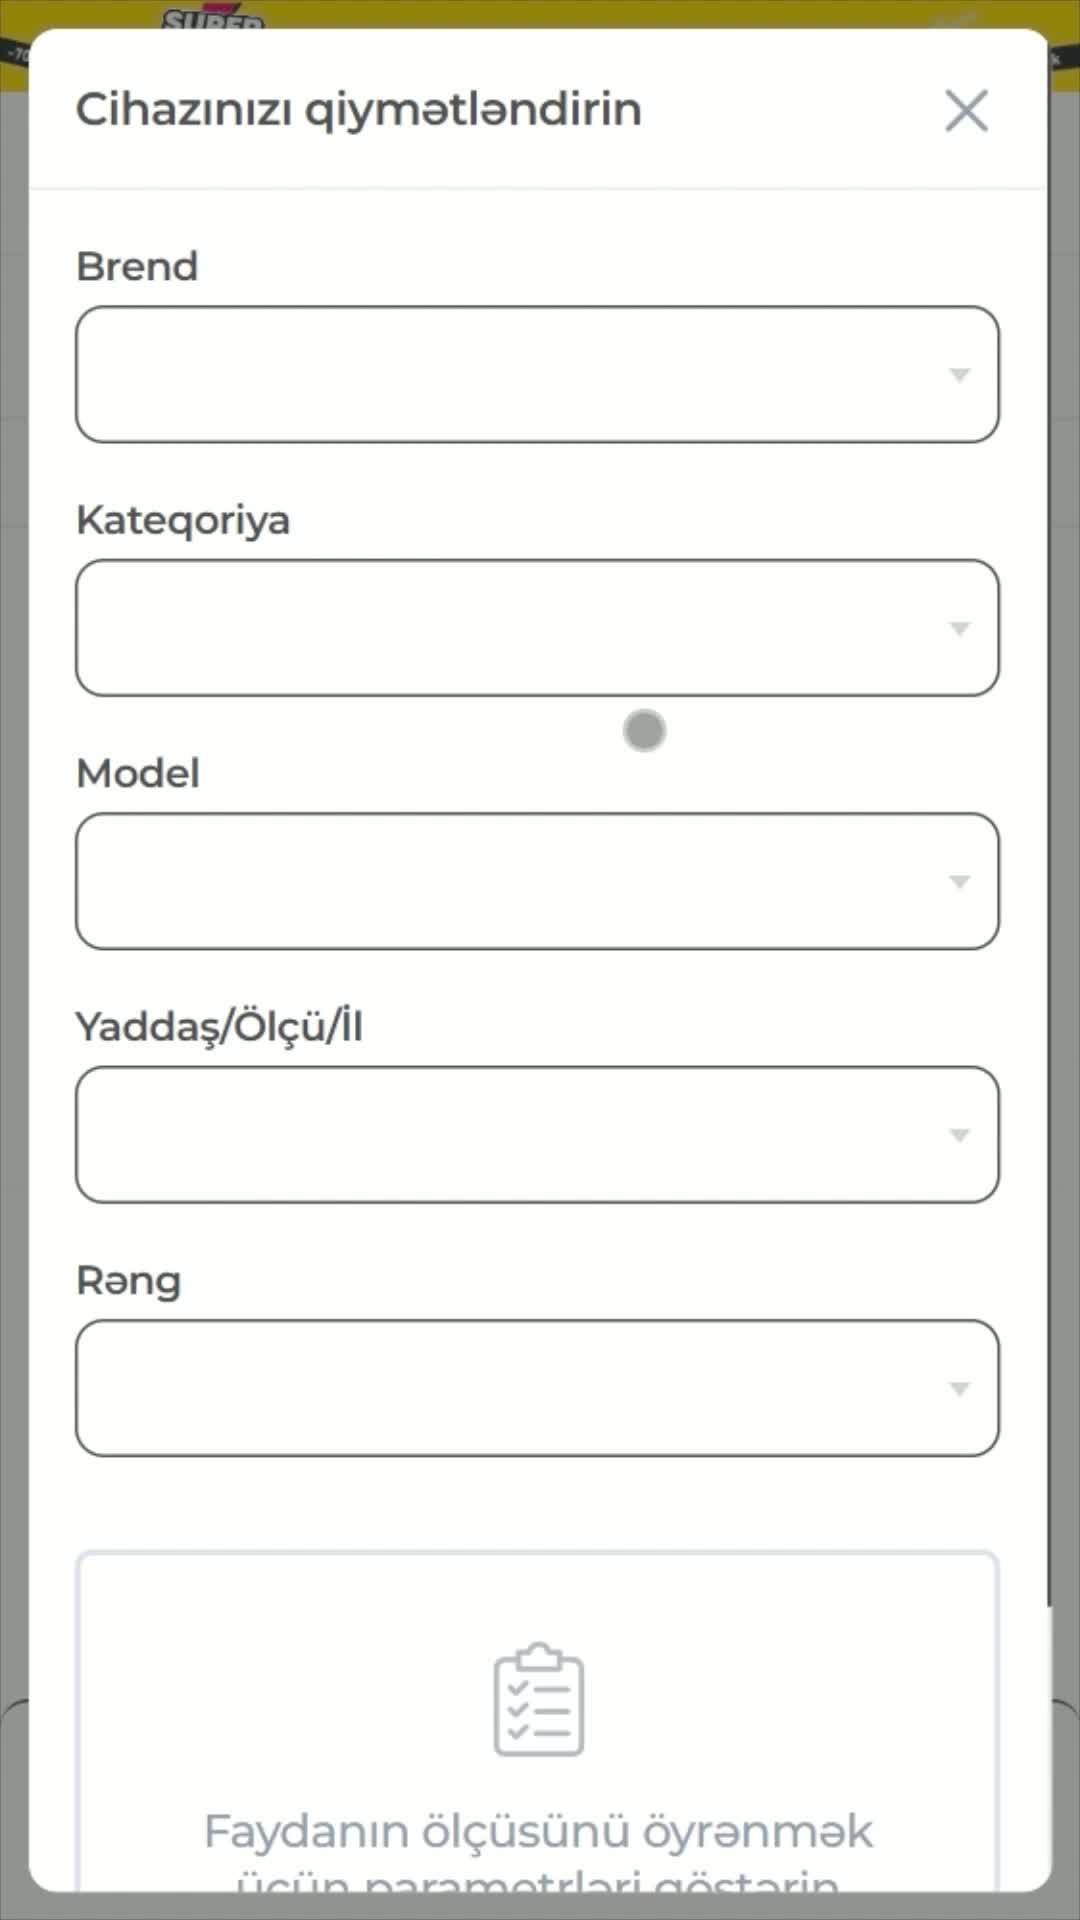
Task: Click the Yaddaş/Ölçü/İl dropdown arrow icon
Action: tap(959, 1135)
